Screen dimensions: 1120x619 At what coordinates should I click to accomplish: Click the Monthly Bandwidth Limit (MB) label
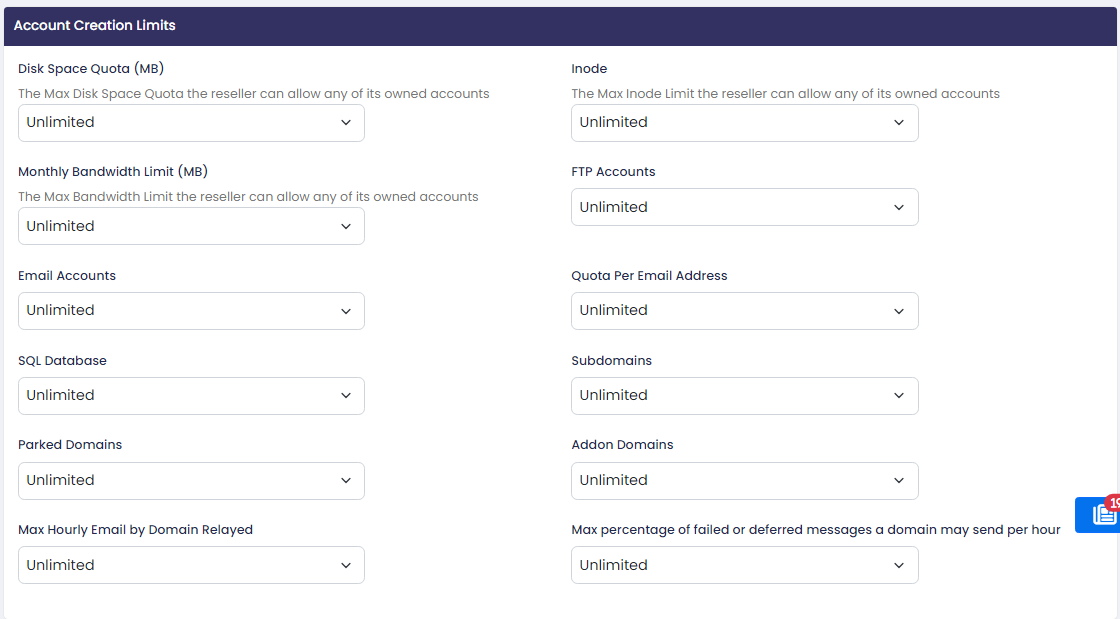113,171
